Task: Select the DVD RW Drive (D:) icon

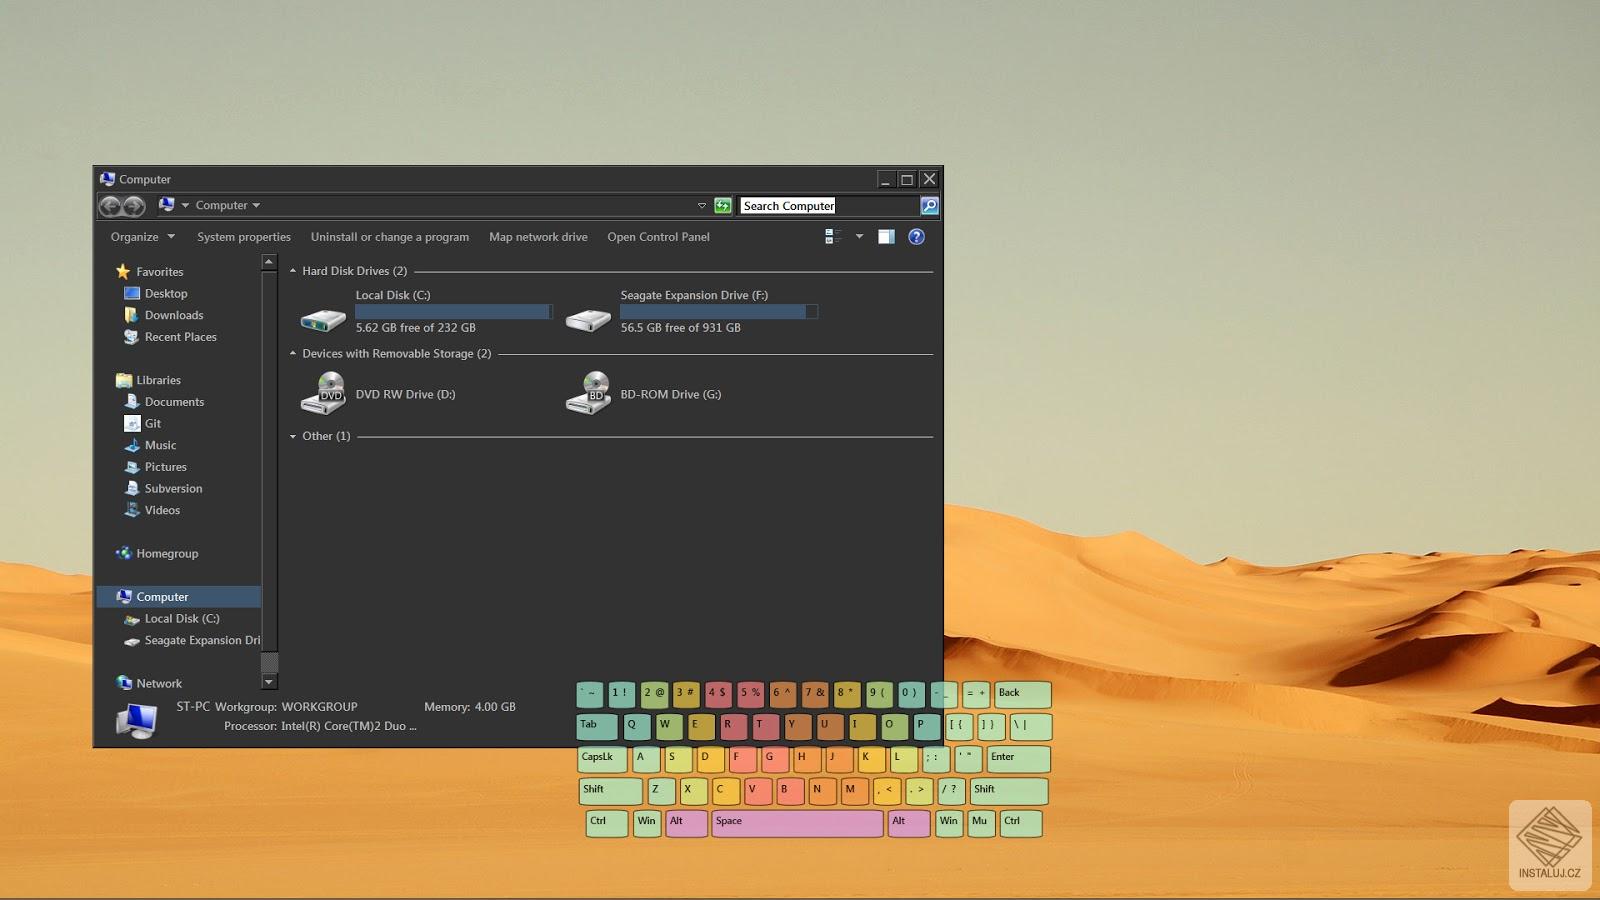Action: tap(323, 393)
